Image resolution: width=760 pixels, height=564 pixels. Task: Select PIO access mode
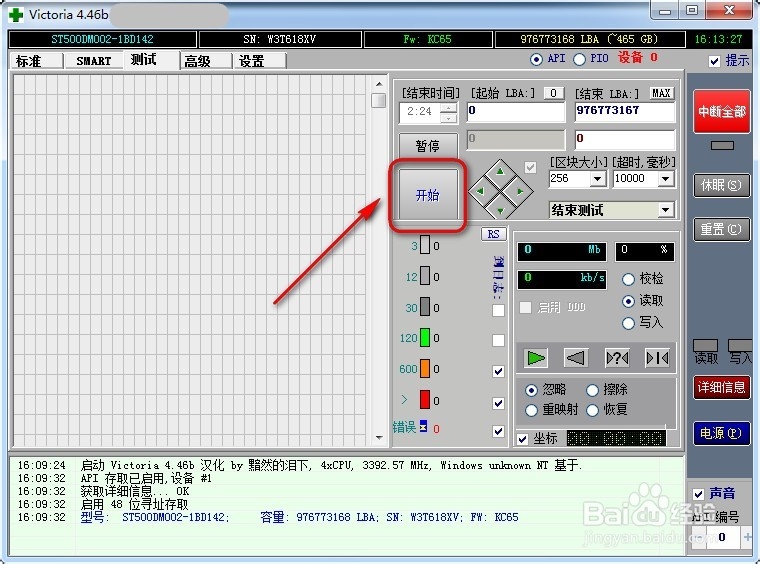click(x=579, y=59)
